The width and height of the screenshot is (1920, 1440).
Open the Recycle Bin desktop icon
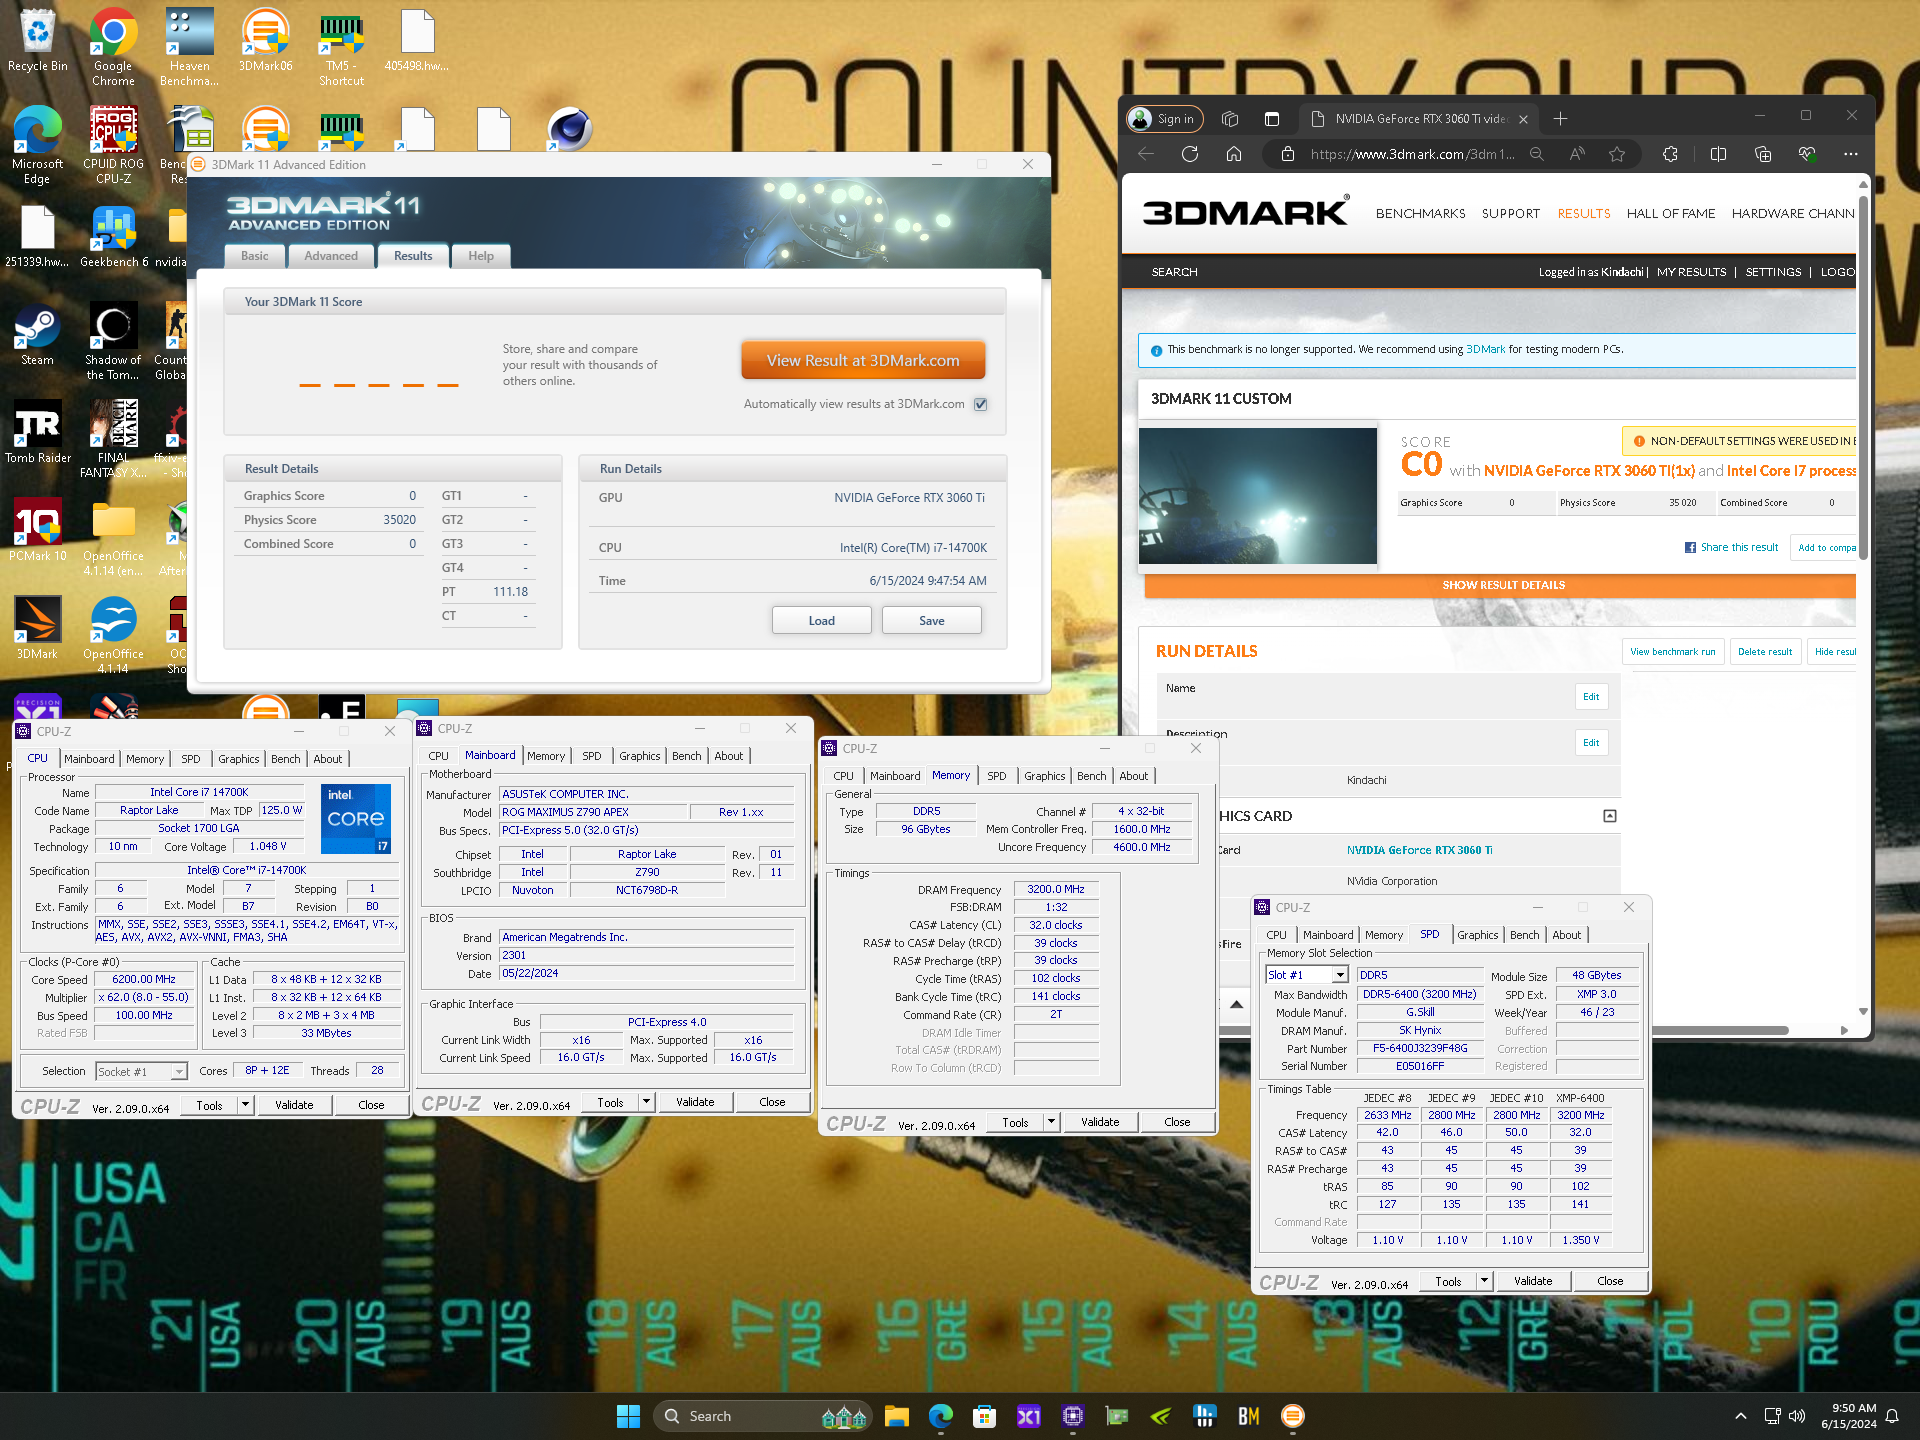coord(38,42)
